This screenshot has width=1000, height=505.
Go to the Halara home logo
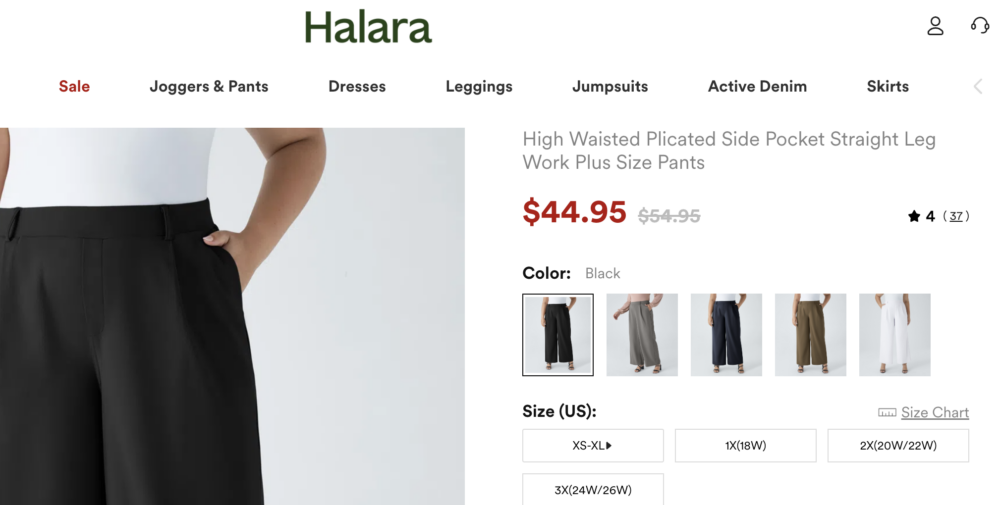[x=368, y=27]
